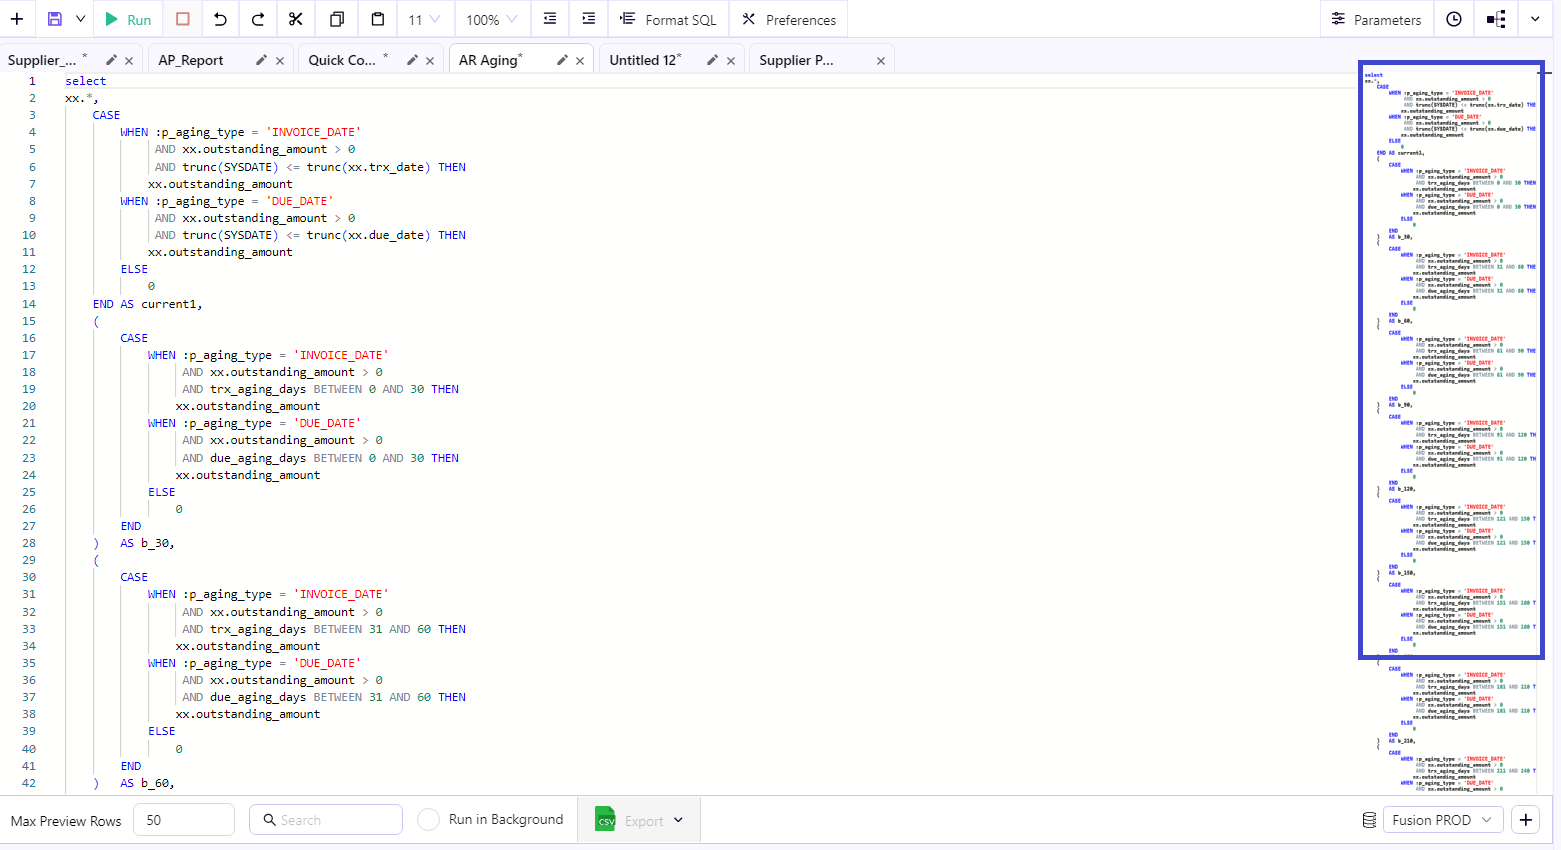Switch to the Supplier P... tab

(796, 60)
